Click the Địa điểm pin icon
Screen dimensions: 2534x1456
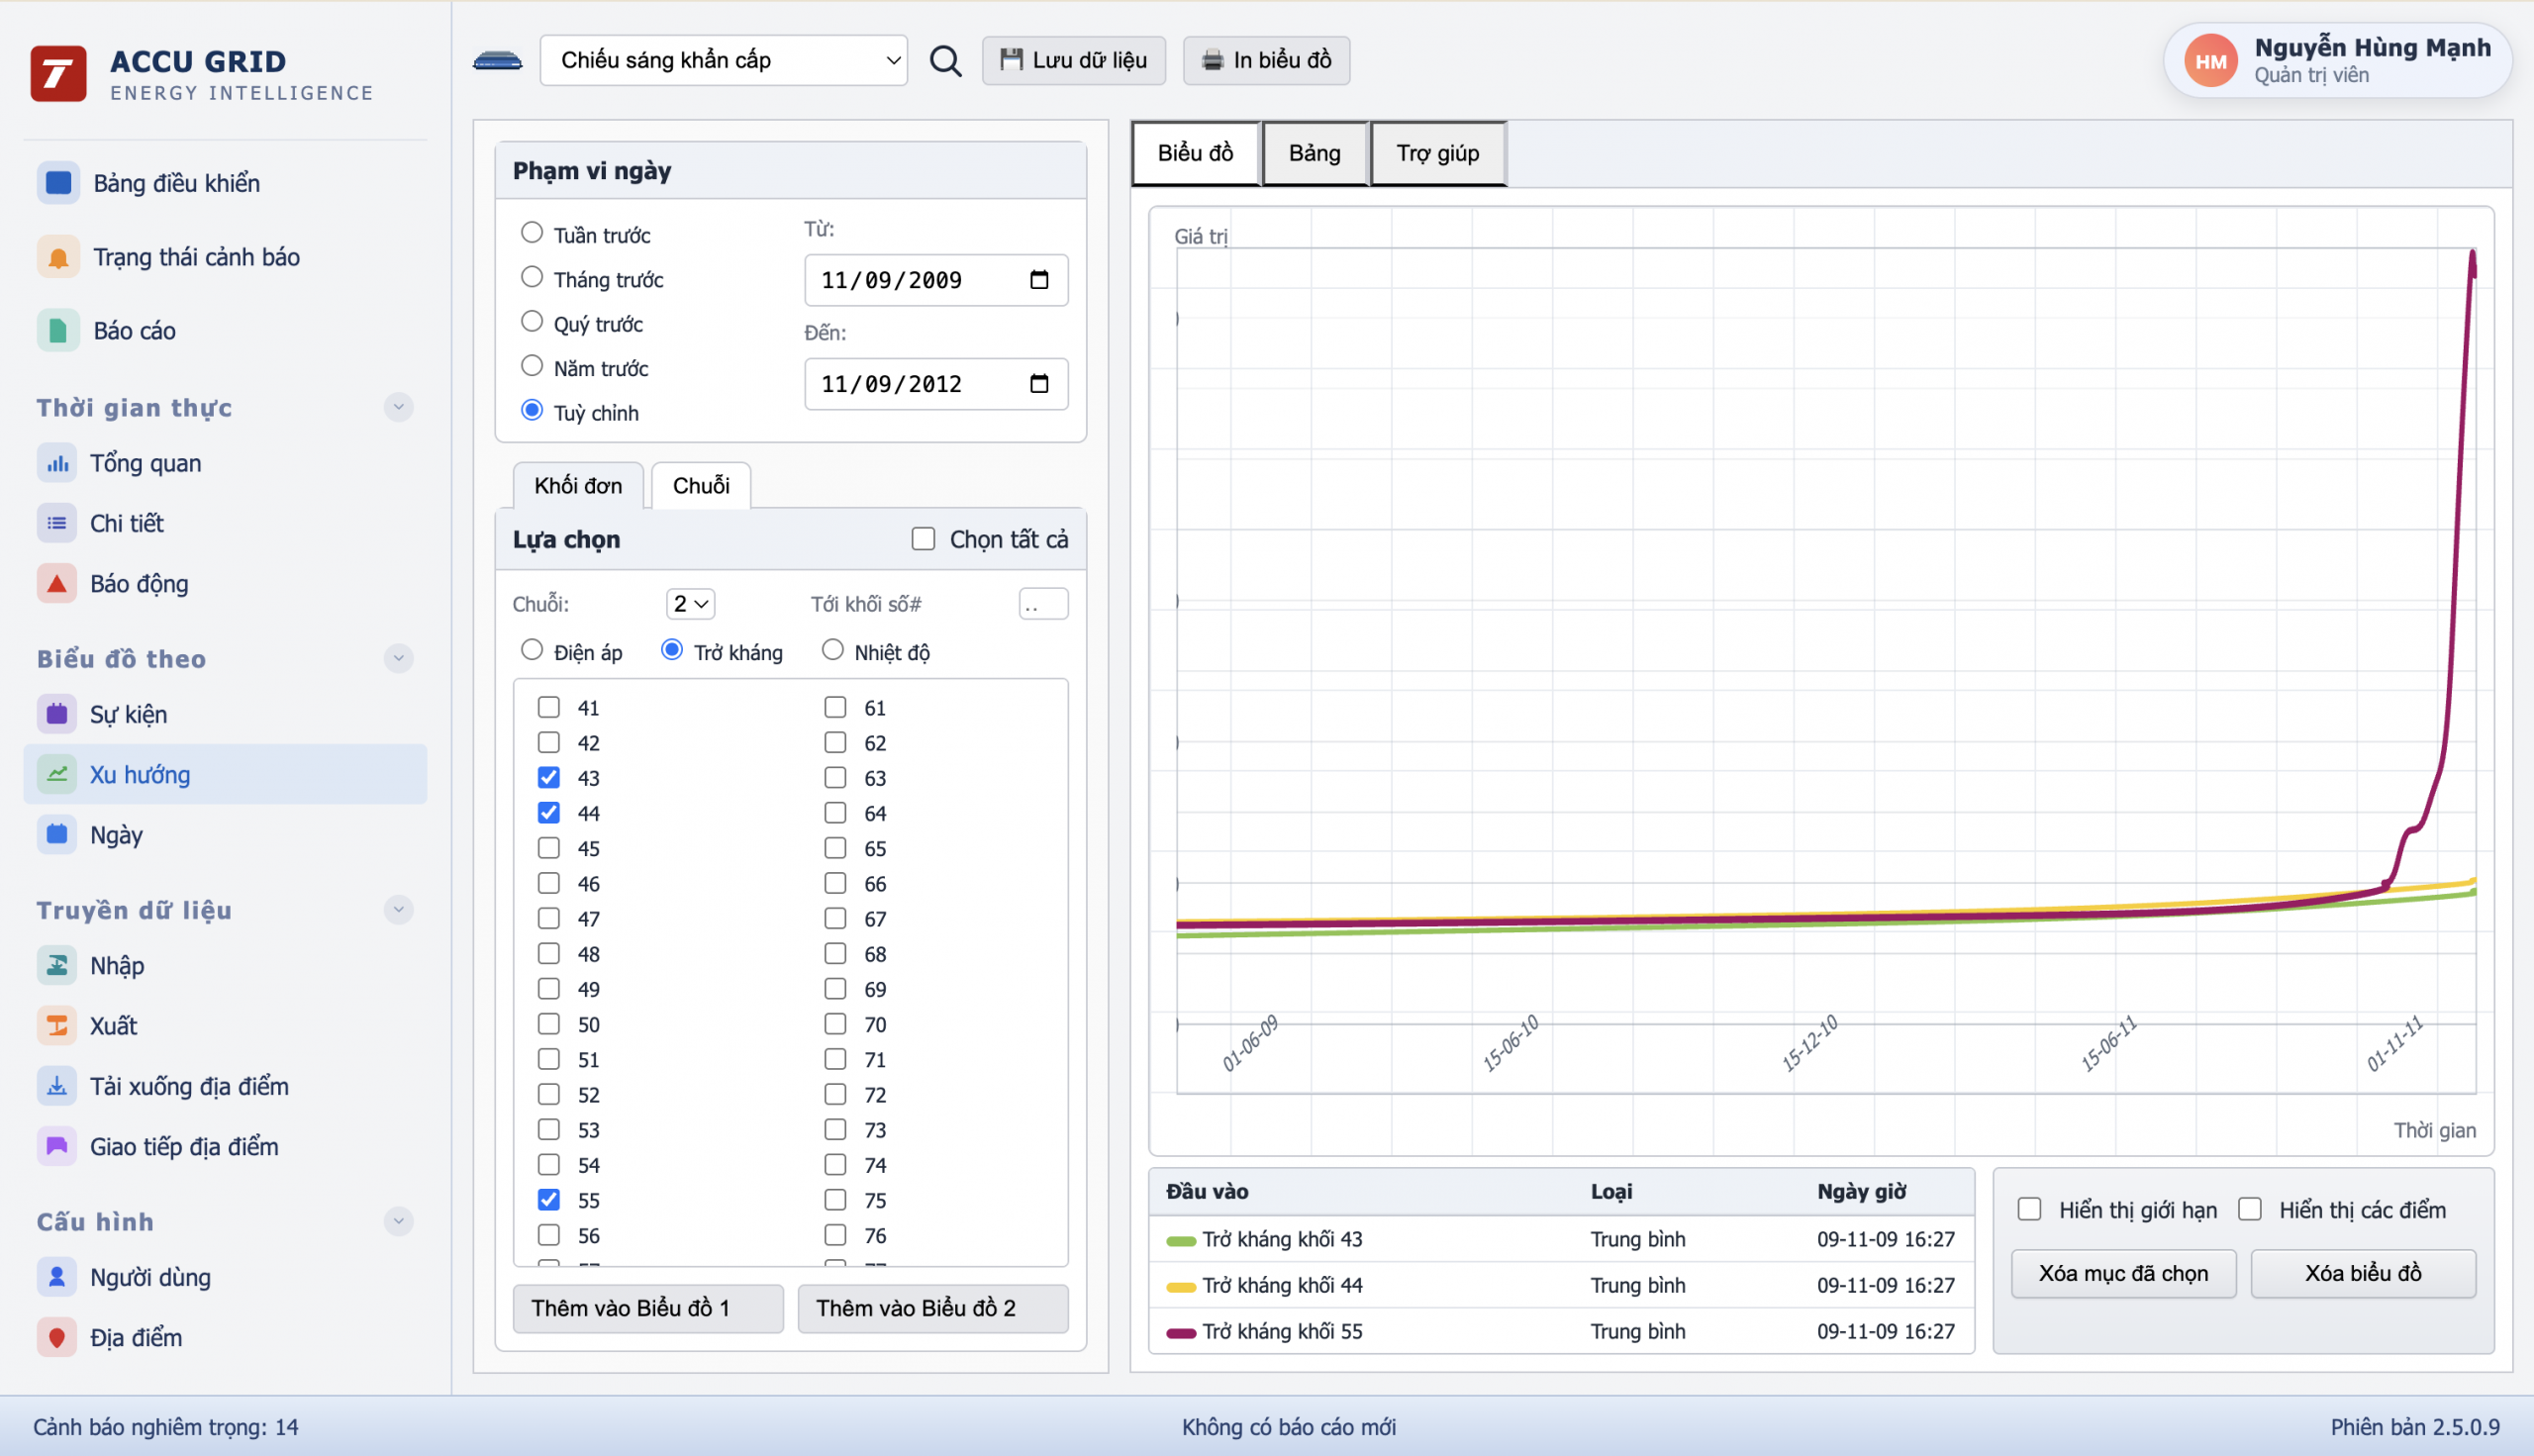(57, 1337)
